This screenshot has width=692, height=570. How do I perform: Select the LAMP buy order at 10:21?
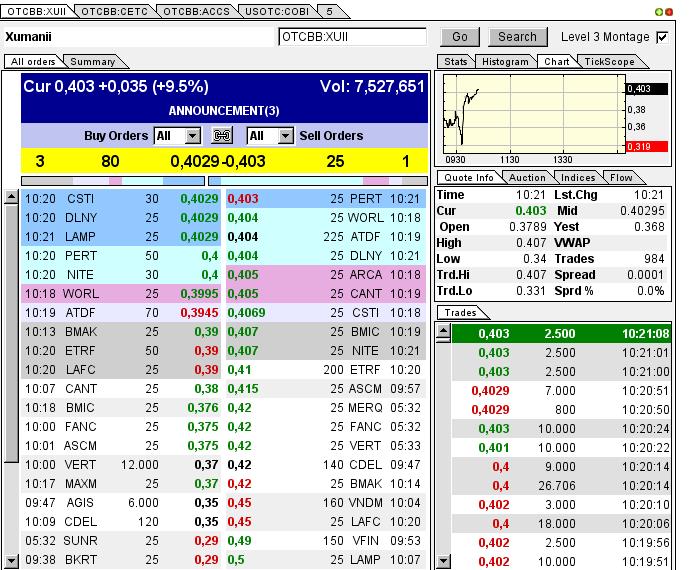click(x=121, y=236)
